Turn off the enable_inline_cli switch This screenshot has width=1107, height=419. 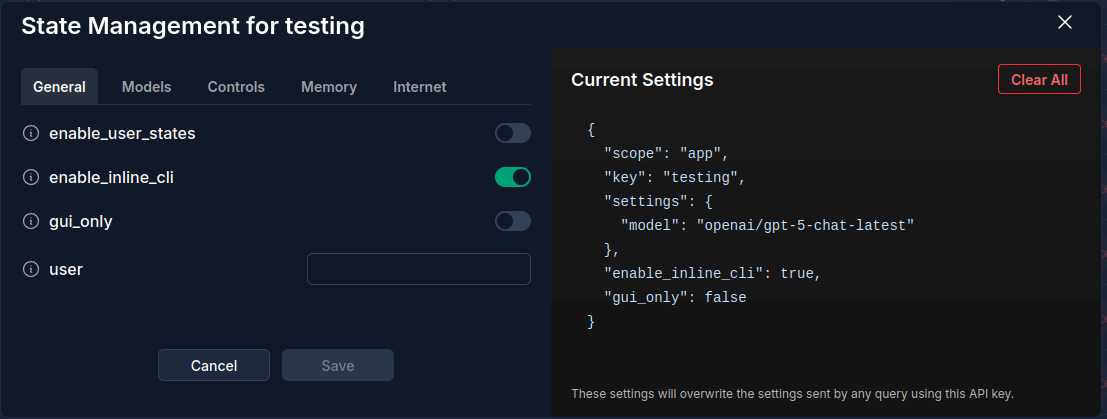513,177
